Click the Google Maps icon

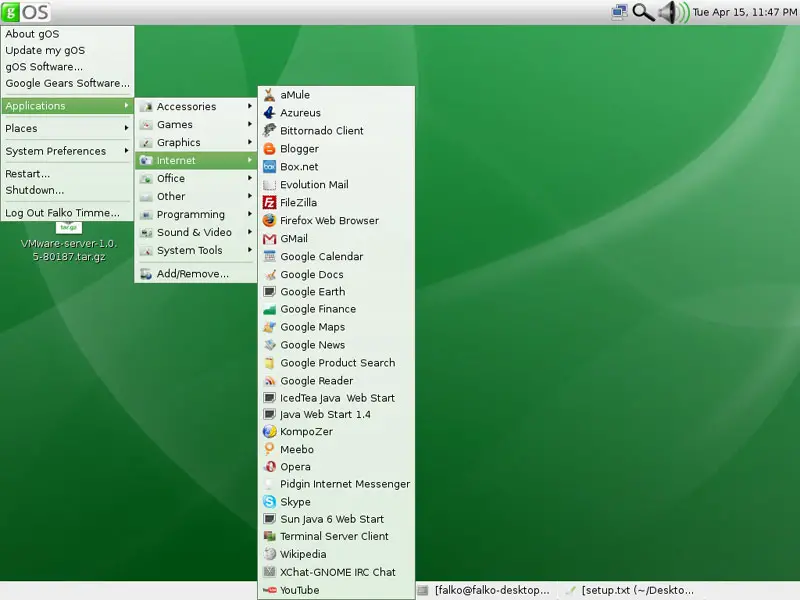(269, 327)
